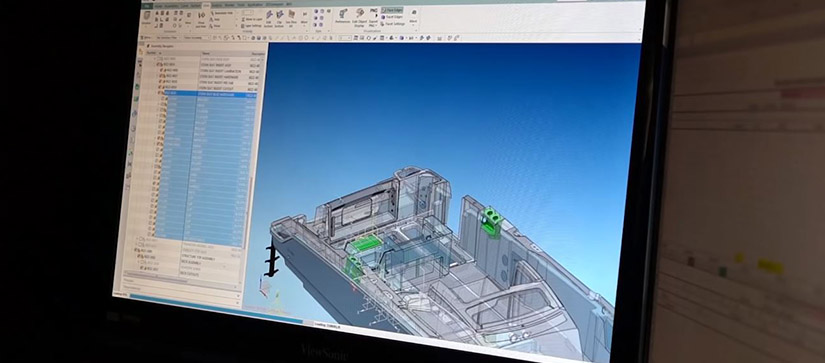Expand the More gallery in Visualization group
The image size is (825, 363).
click(413, 17)
